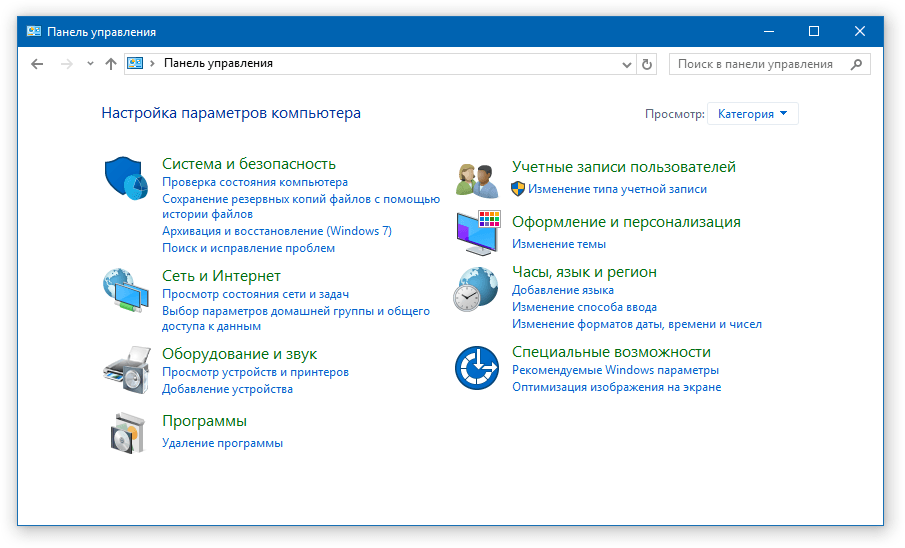Image resolution: width=905 pixels, height=548 pixels.
Task: Open Учетные записи пользователей category
Action: pyautogui.click(x=624, y=167)
